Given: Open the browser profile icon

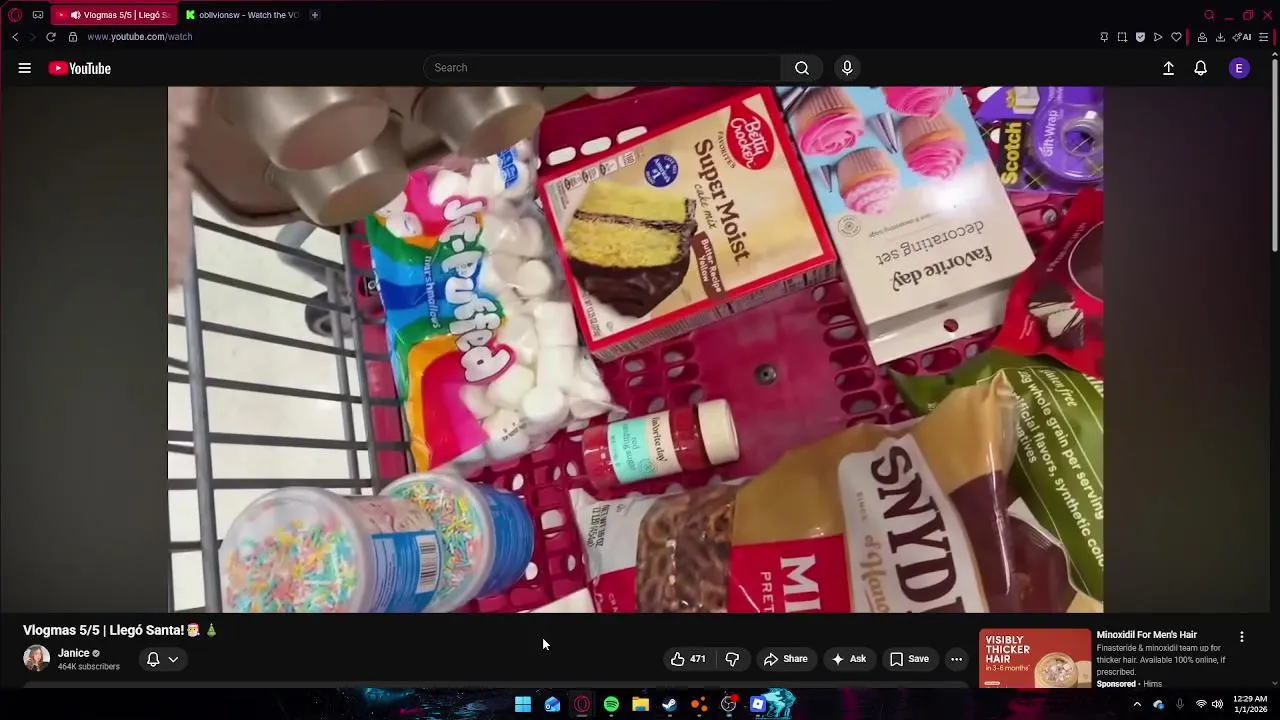Looking at the screenshot, I should click(x=1202, y=37).
